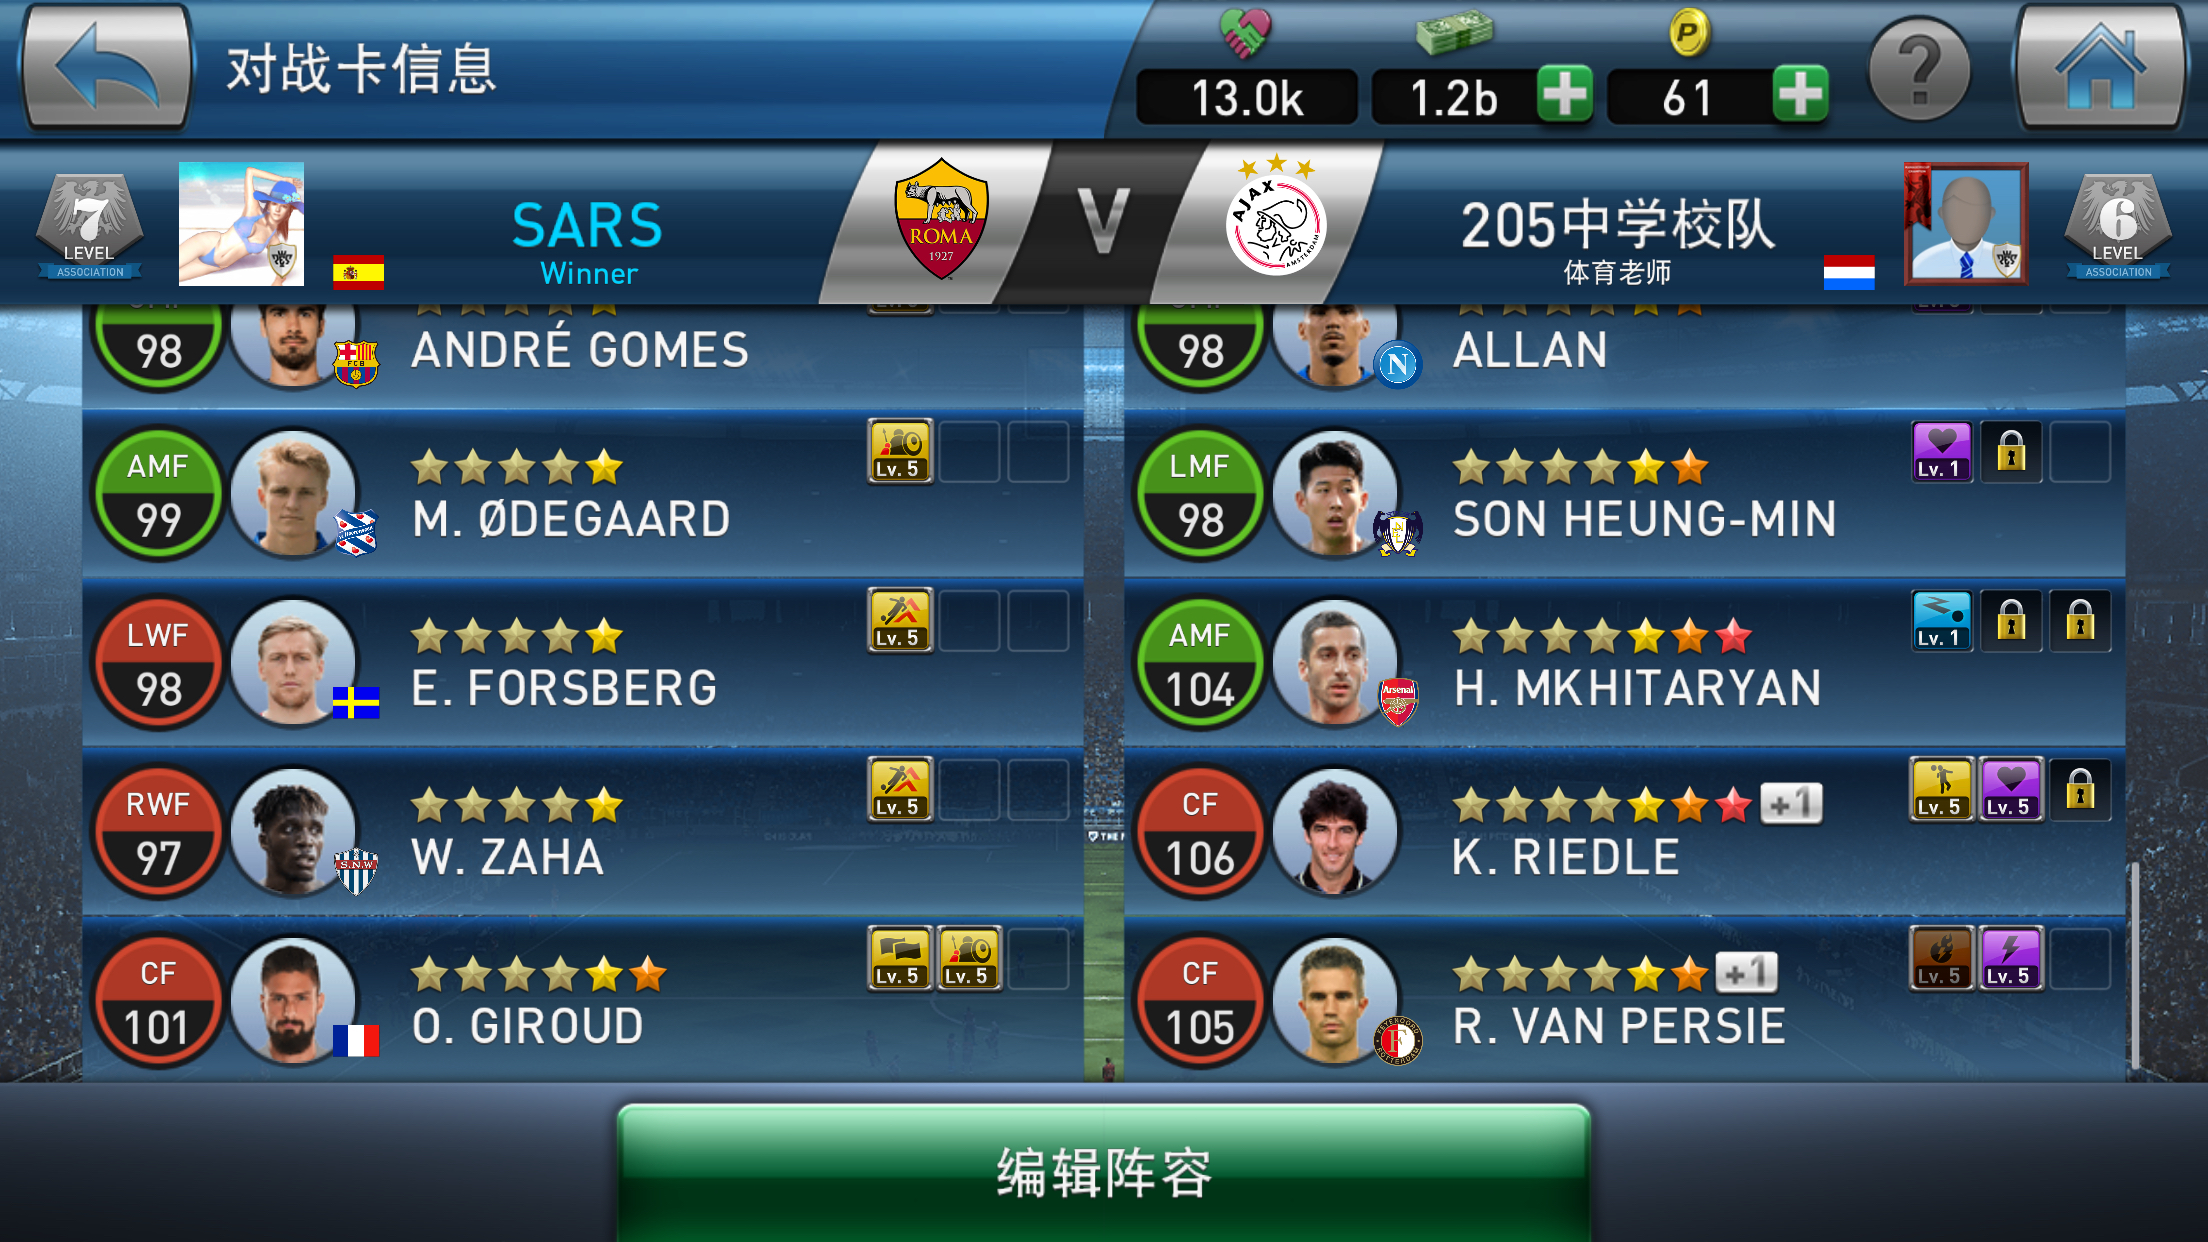
Task: Open 205中学校队 manager avatar
Action: [x=1965, y=224]
